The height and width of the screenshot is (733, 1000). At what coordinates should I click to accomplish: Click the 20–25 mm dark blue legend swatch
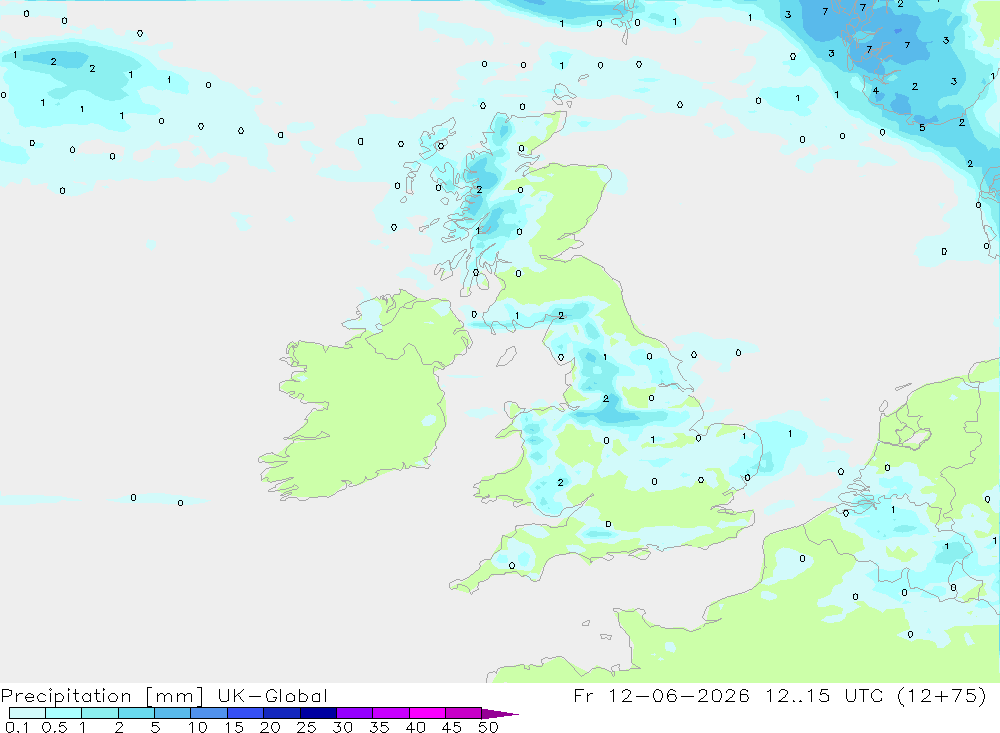point(281,713)
